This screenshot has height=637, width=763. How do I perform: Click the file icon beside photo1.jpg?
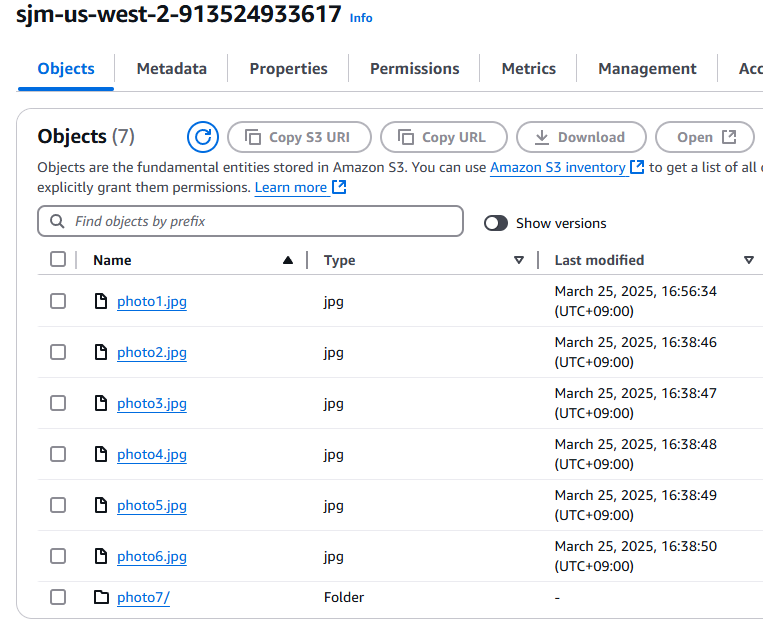pyautogui.click(x=101, y=301)
